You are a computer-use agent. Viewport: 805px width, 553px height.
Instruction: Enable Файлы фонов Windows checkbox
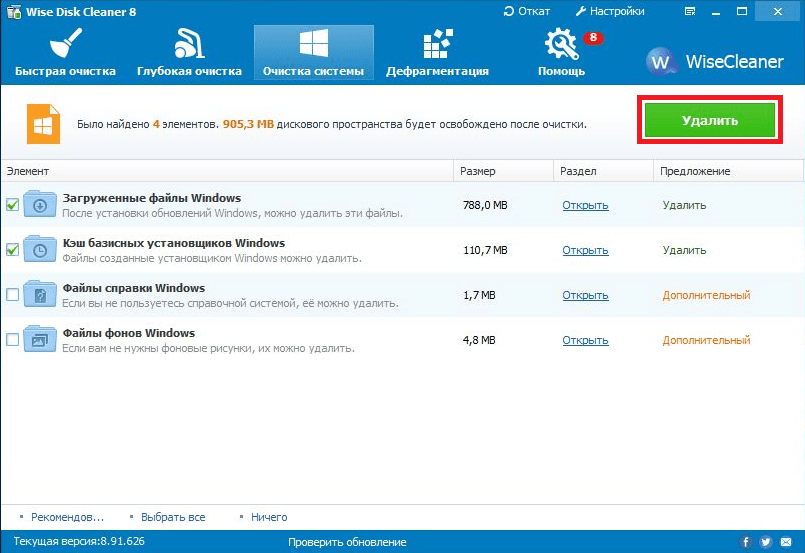12,340
